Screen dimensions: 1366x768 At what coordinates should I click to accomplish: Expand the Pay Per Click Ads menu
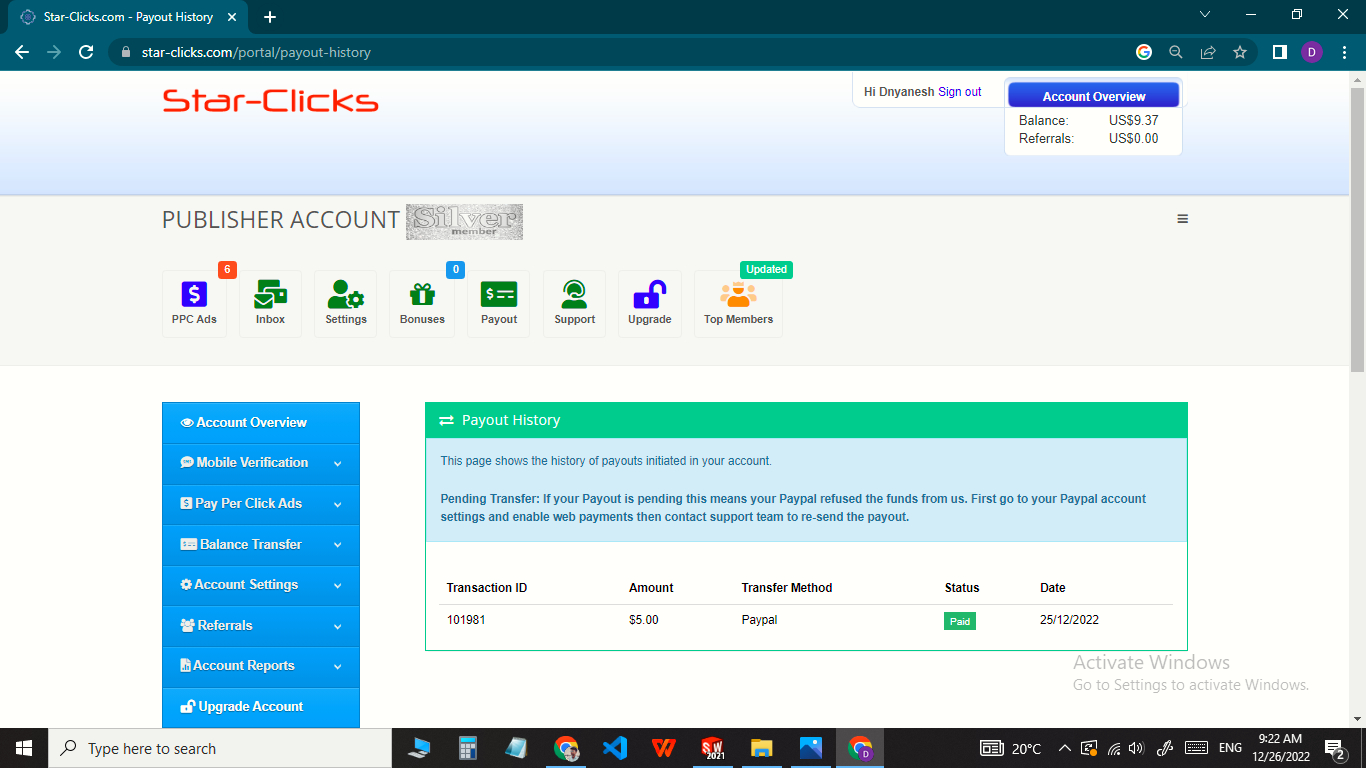[x=260, y=504]
